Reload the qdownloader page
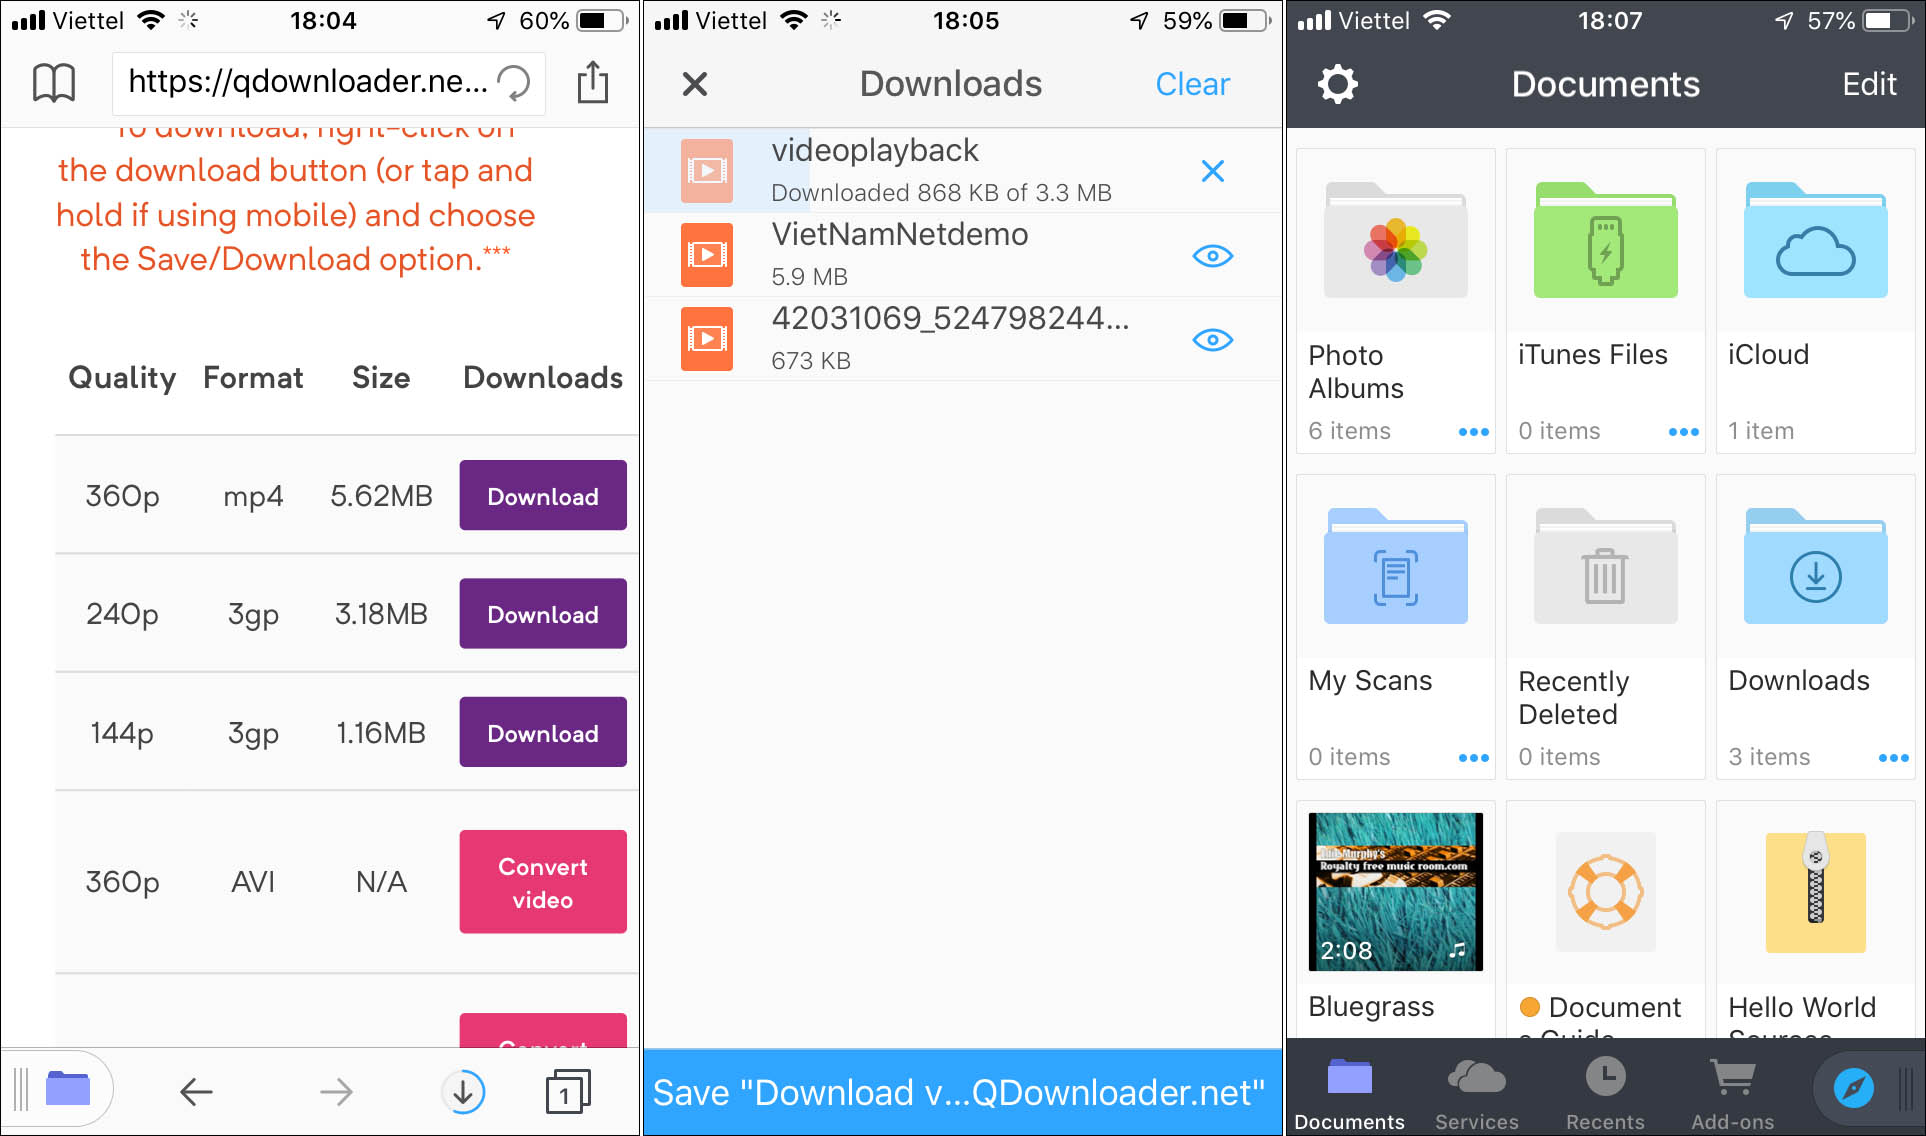This screenshot has width=1926, height=1136. (x=514, y=82)
